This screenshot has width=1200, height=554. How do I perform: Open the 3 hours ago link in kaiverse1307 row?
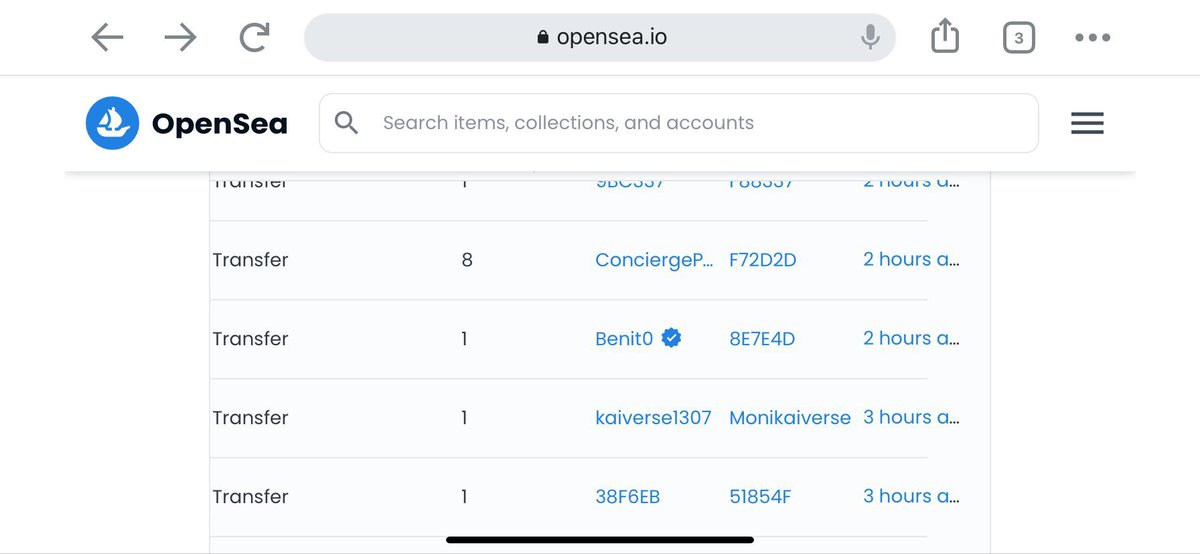tap(911, 417)
